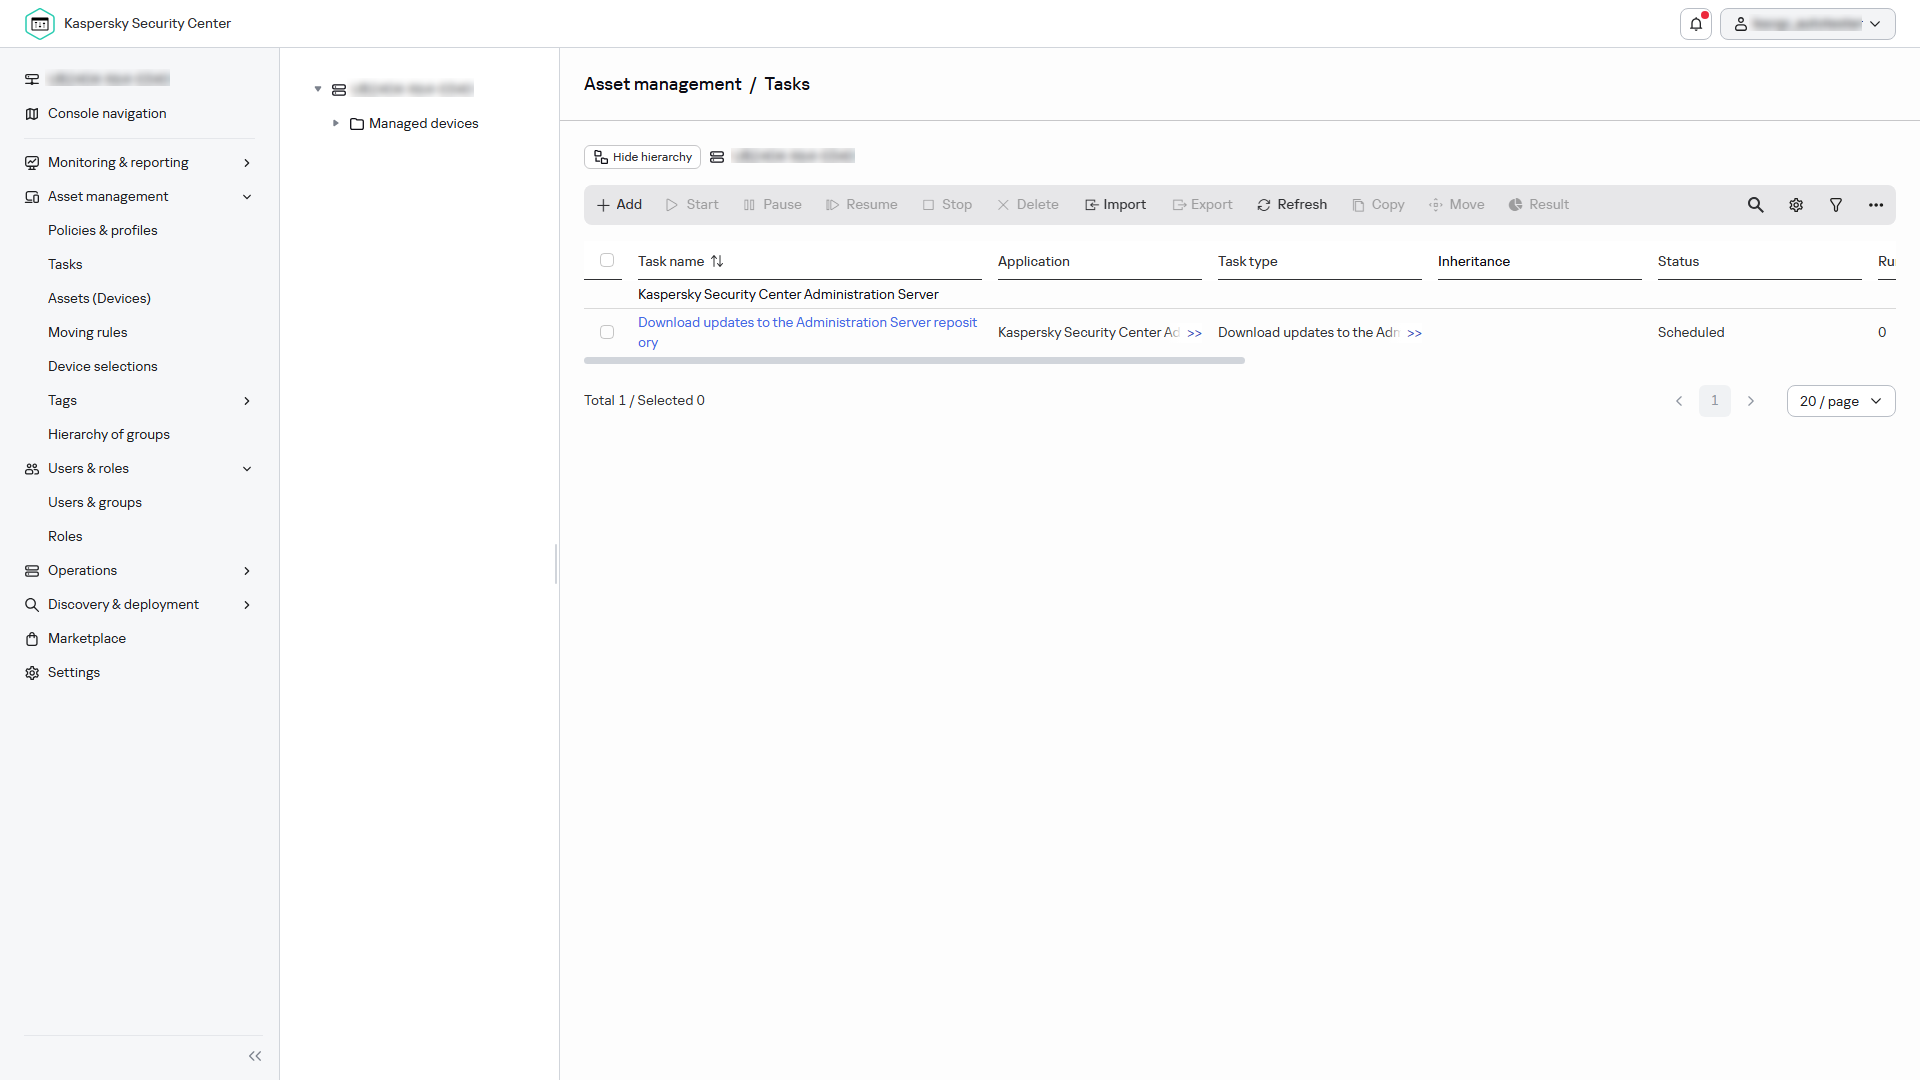Open table column settings gear icon
The width and height of the screenshot is (1920, 1080).
pos(1796,205)
